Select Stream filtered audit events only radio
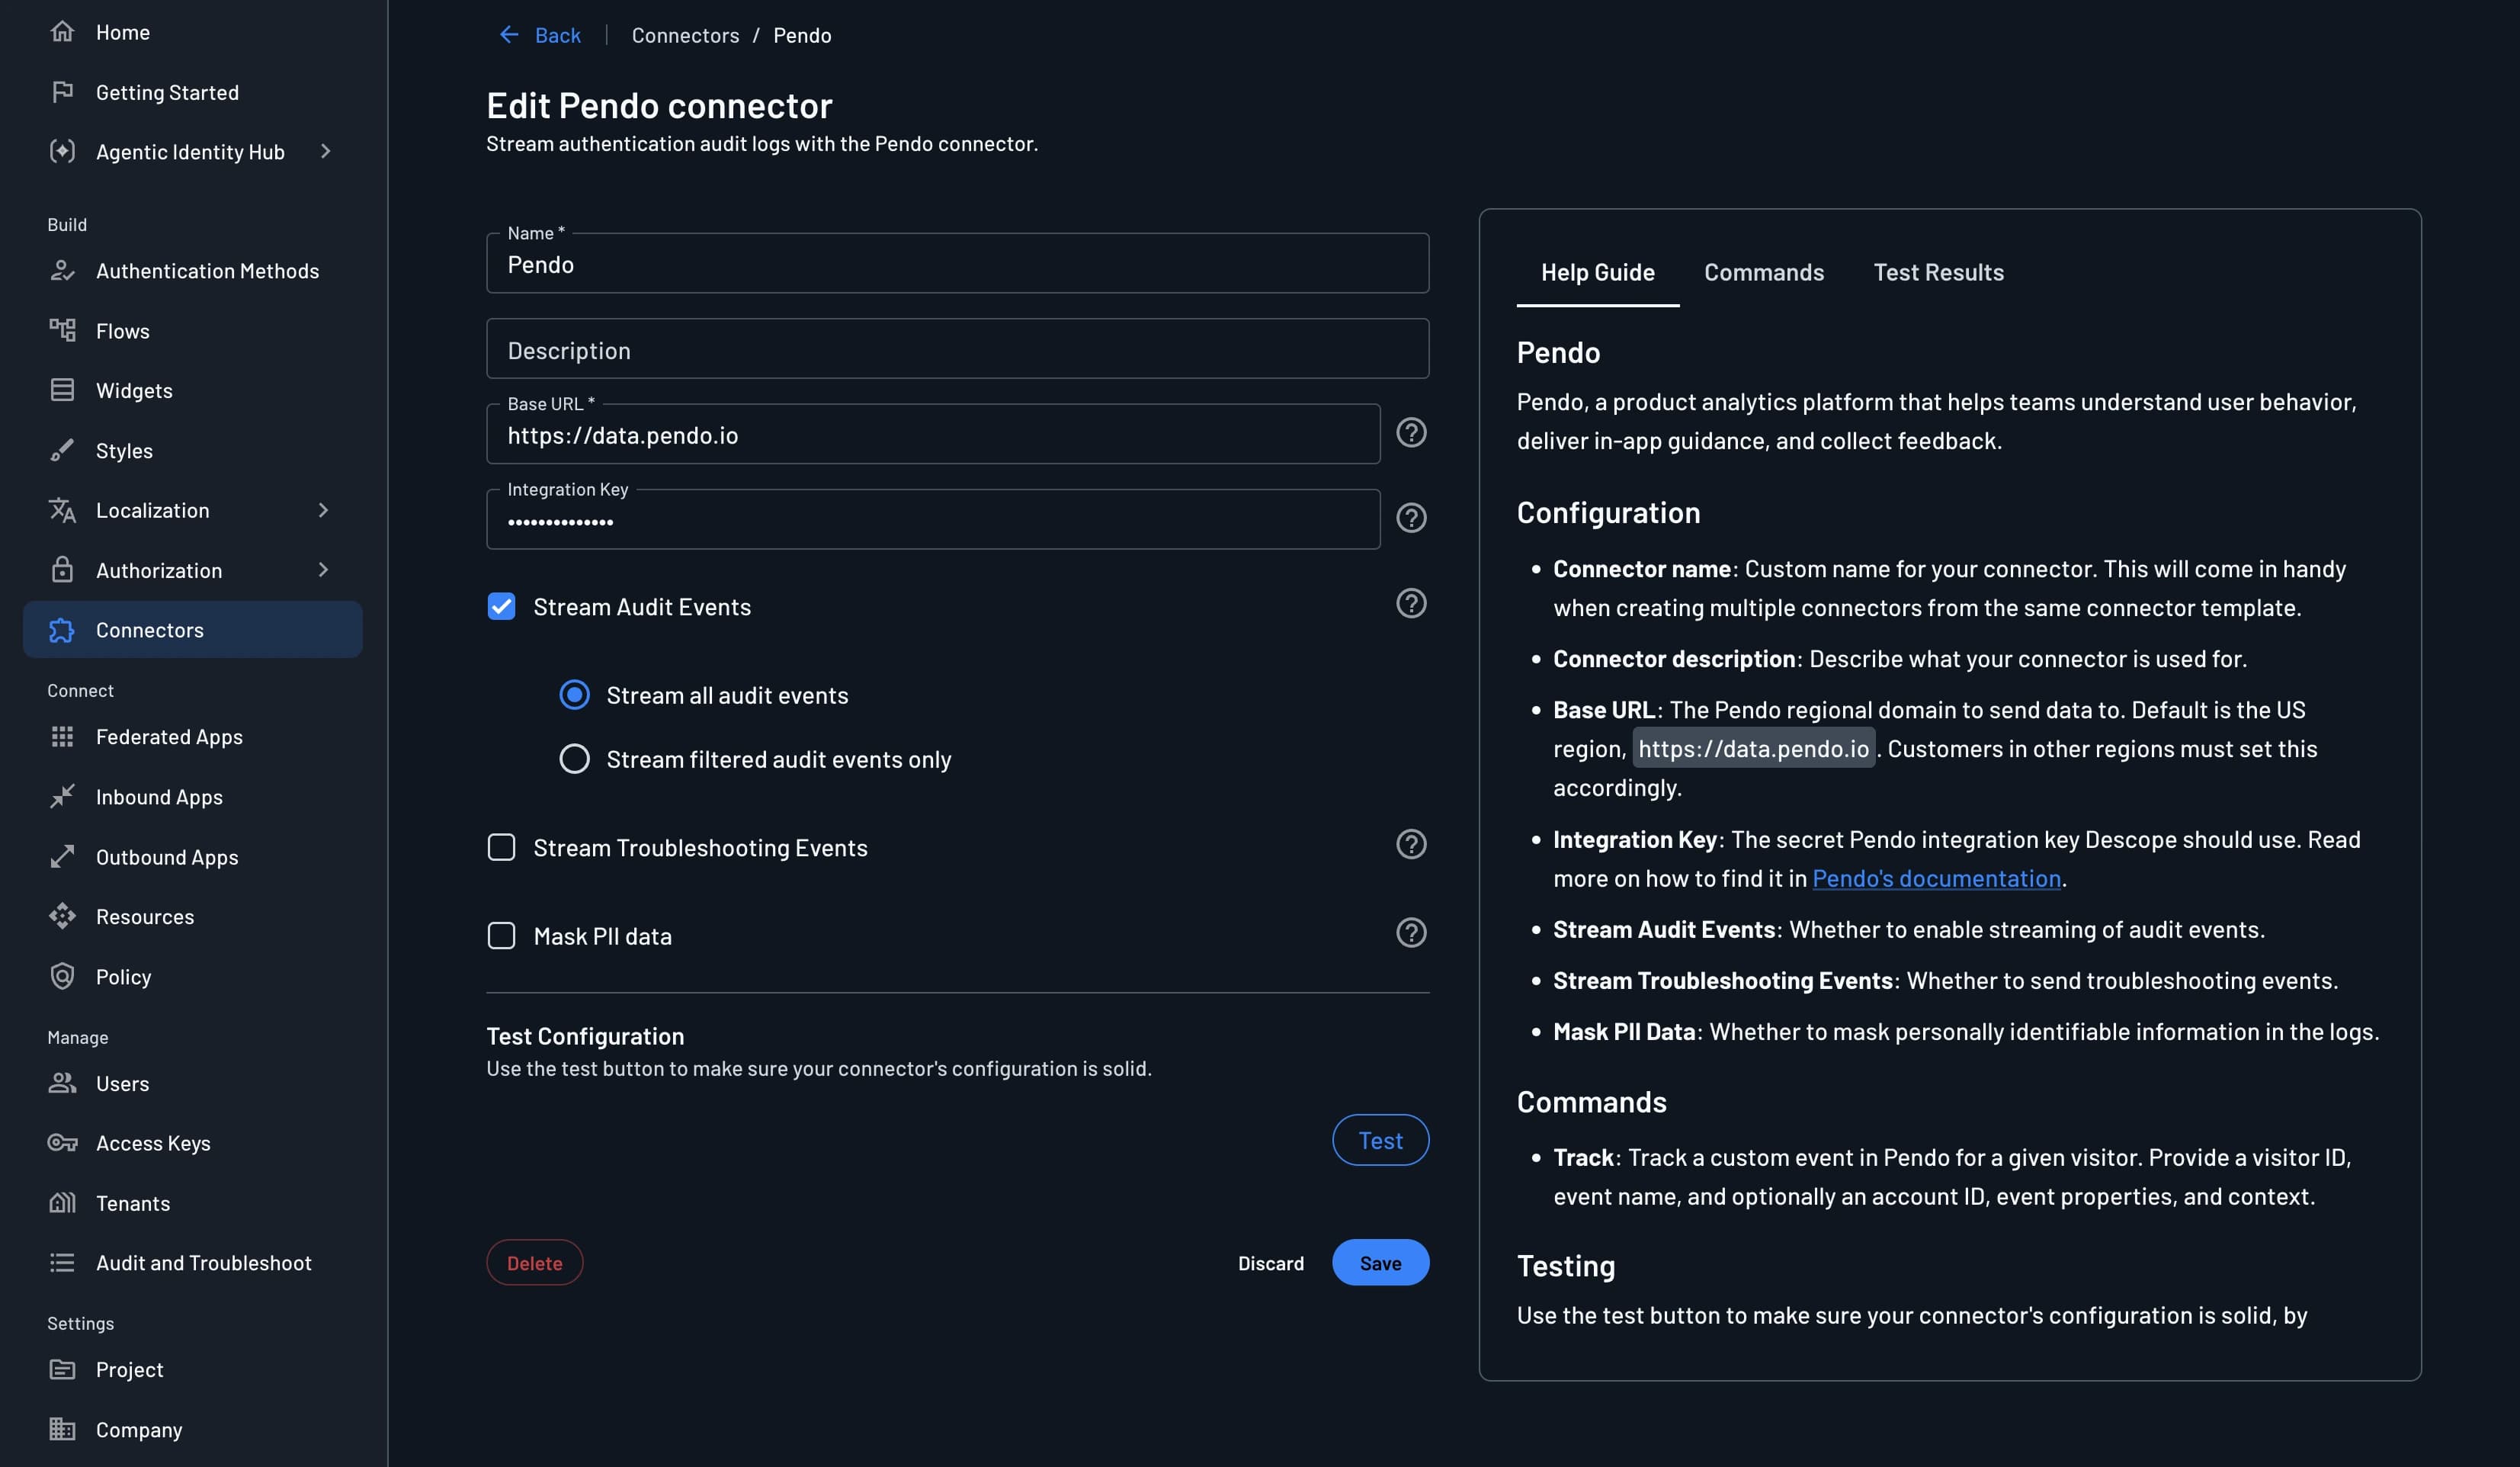Screen dimensions: 2520x1467 click(x=574, y=759)
